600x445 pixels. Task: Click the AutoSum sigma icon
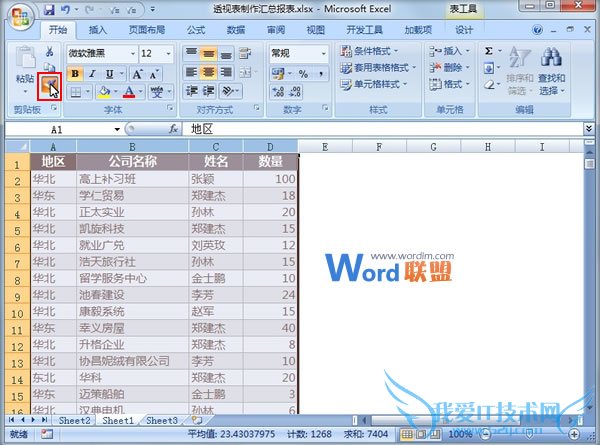coord(489,51)
